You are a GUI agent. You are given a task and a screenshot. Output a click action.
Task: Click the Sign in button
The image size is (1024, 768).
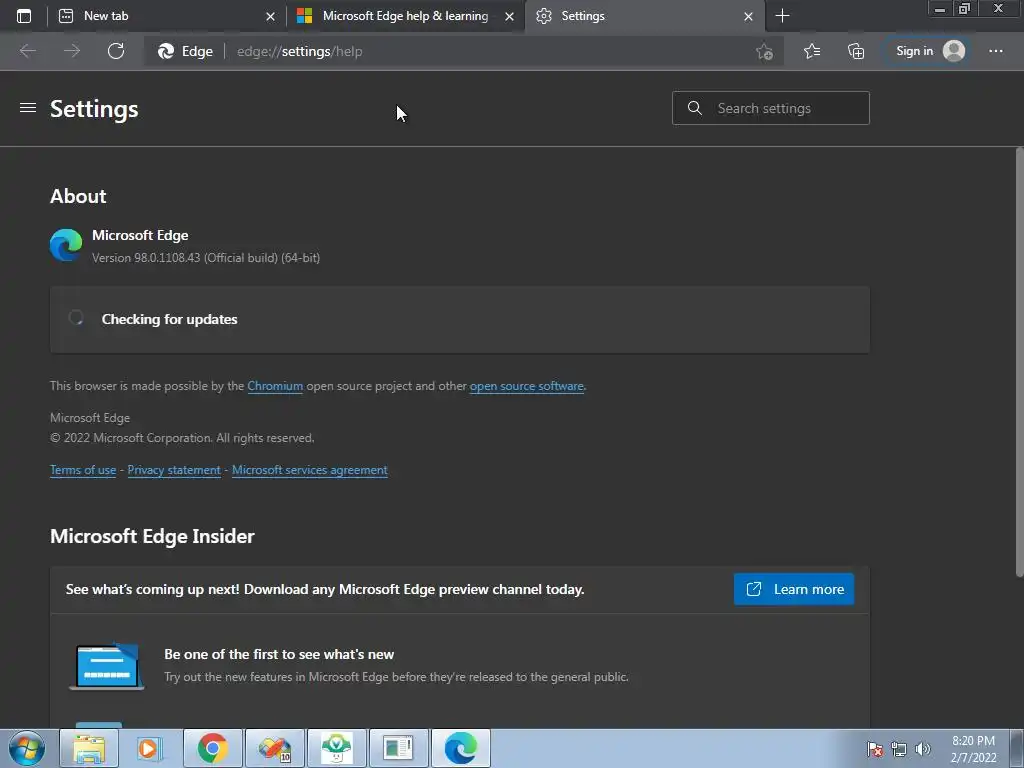pos(925,51)
